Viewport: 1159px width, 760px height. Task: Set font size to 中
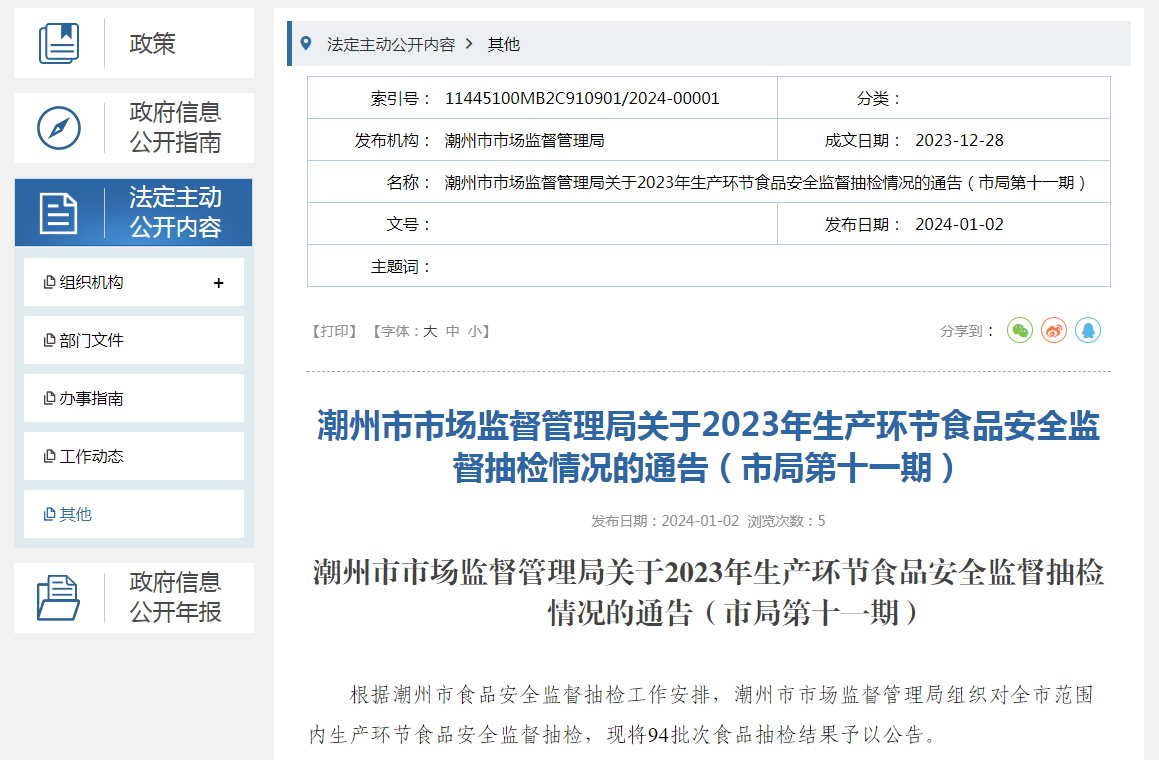(452, 331)
